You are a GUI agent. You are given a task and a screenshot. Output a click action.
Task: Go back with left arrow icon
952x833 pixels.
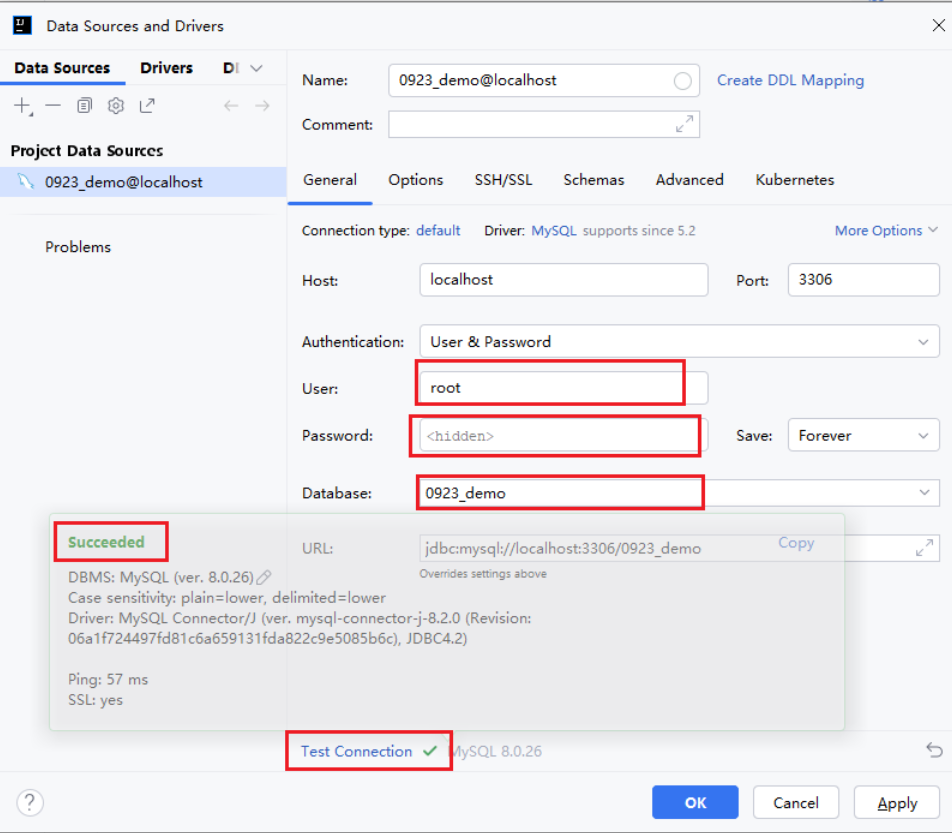click(231, 106)
